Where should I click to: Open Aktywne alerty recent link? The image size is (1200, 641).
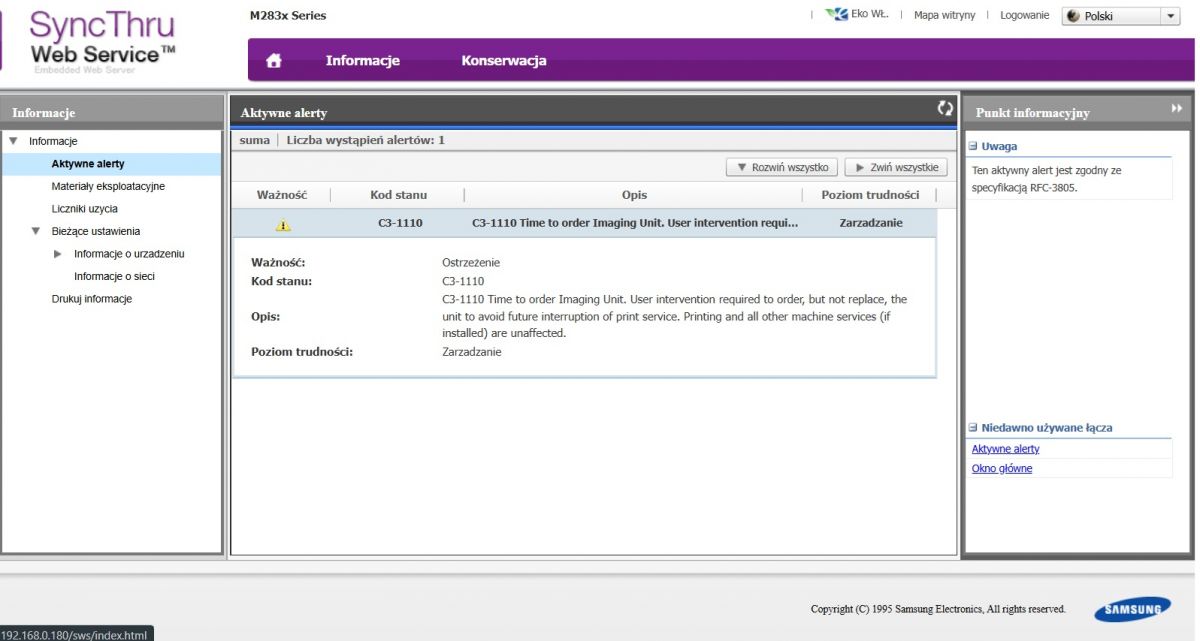pos(1005,449)
